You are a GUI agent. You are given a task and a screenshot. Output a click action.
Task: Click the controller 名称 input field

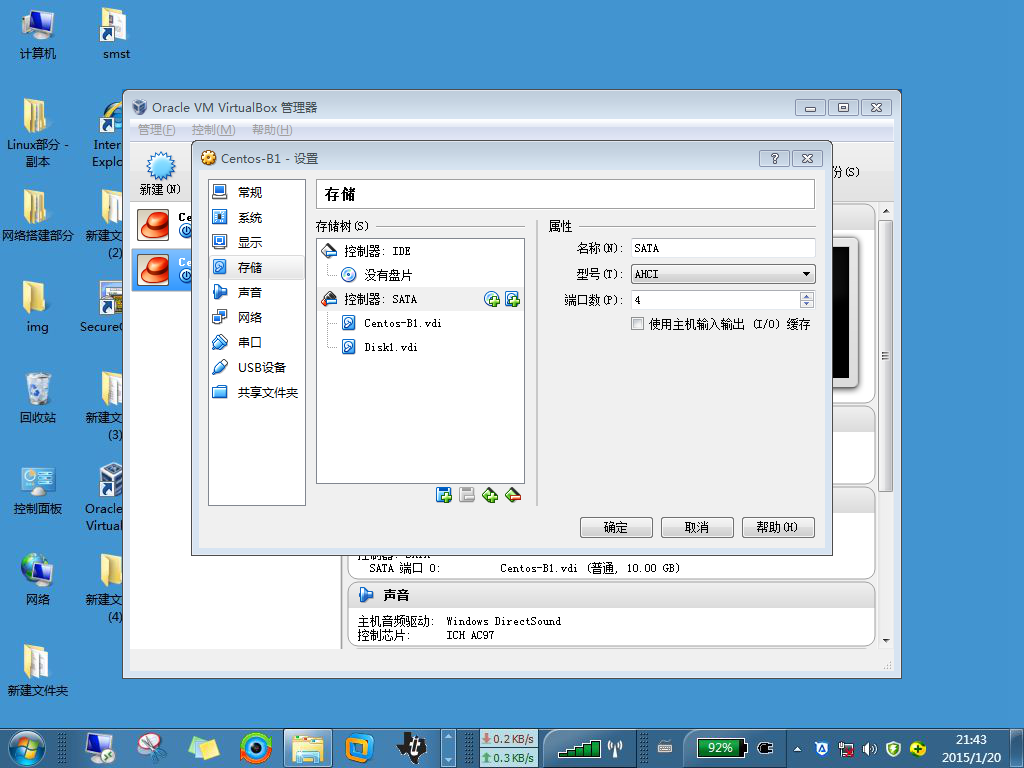click(x=723, y=248)
